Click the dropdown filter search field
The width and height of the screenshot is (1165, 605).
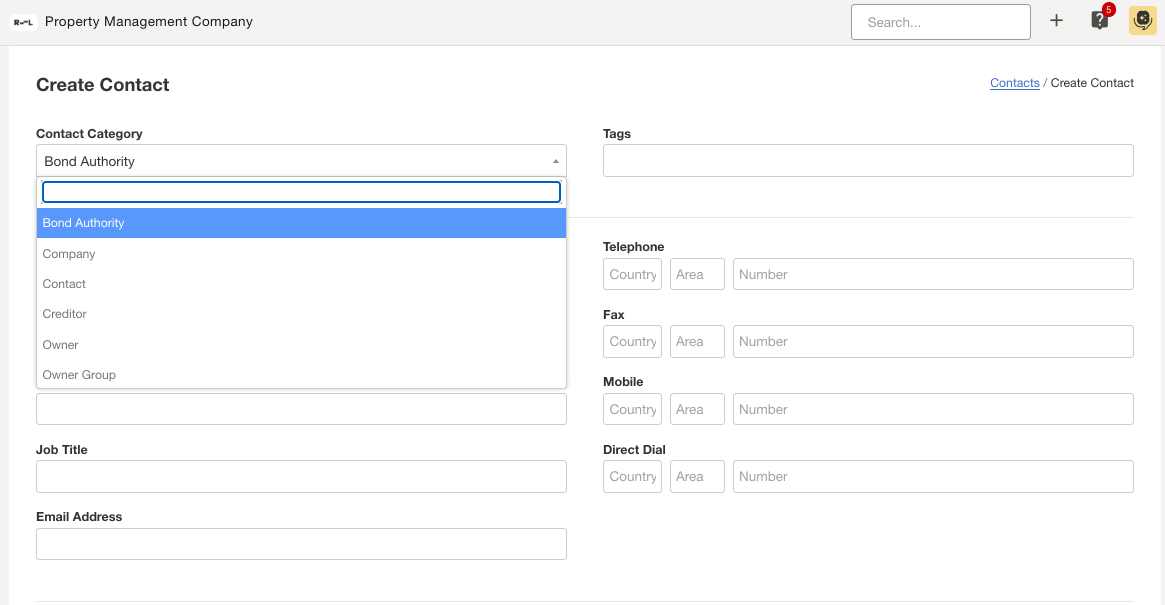[x=301, y=192]
